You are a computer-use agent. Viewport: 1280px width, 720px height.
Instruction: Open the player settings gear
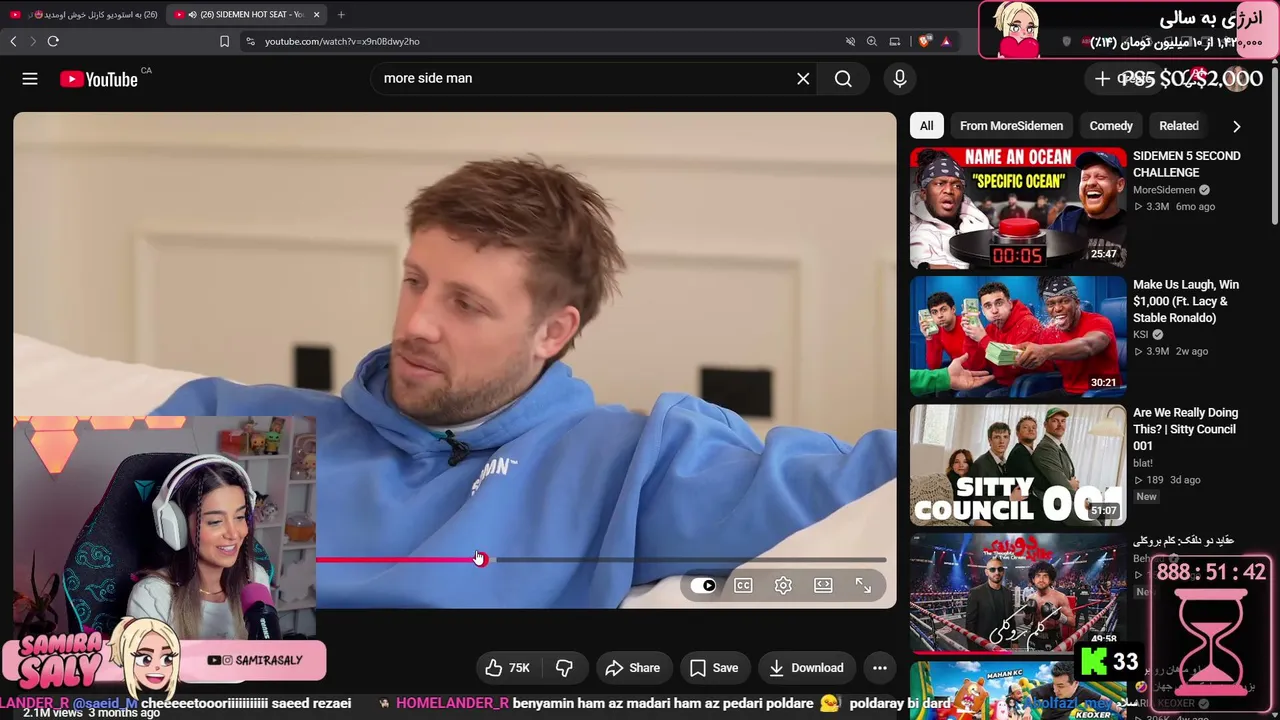click(x=783, y=586)
